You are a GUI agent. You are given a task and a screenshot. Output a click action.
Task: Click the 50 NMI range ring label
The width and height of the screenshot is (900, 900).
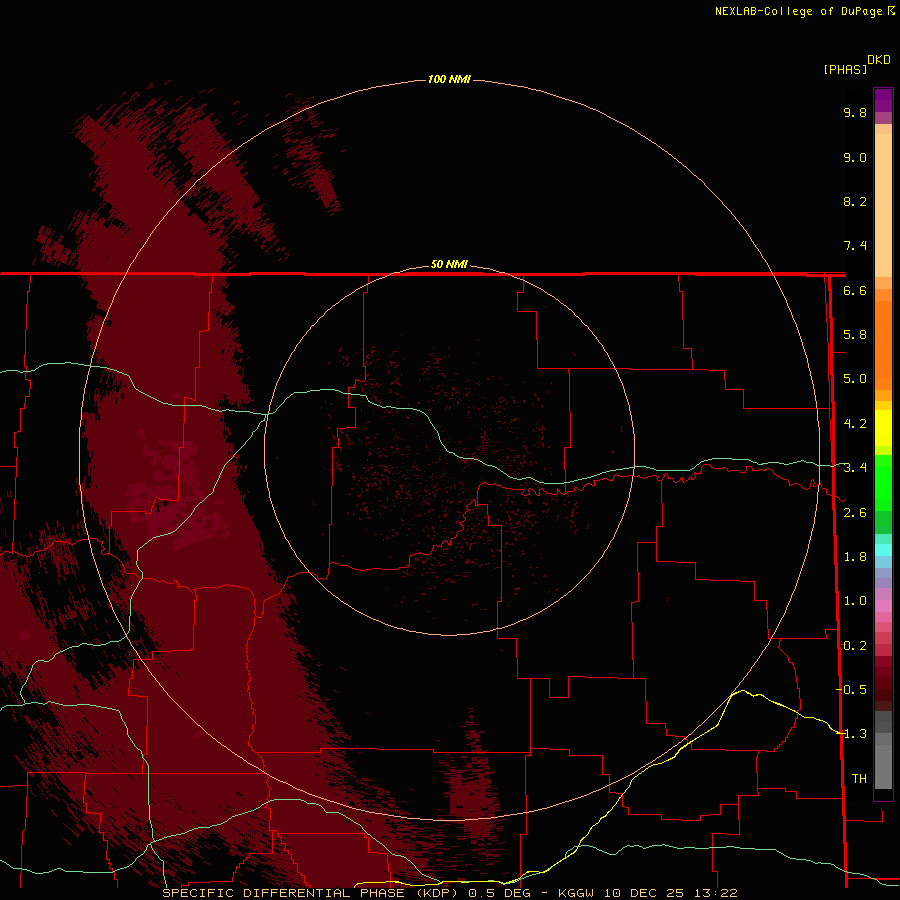(x=449, y=264)
